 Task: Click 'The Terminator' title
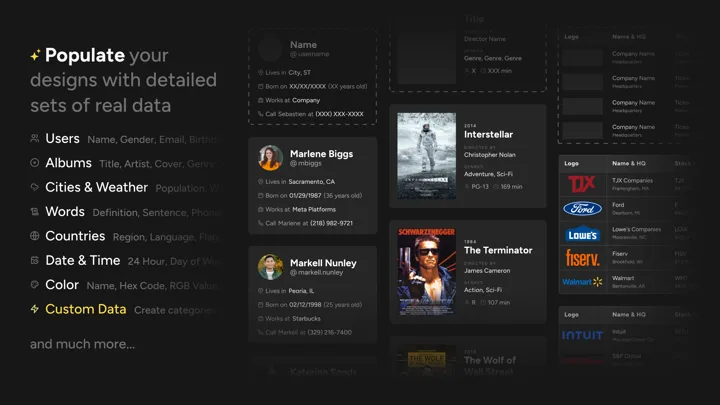(x=498, y=250)
